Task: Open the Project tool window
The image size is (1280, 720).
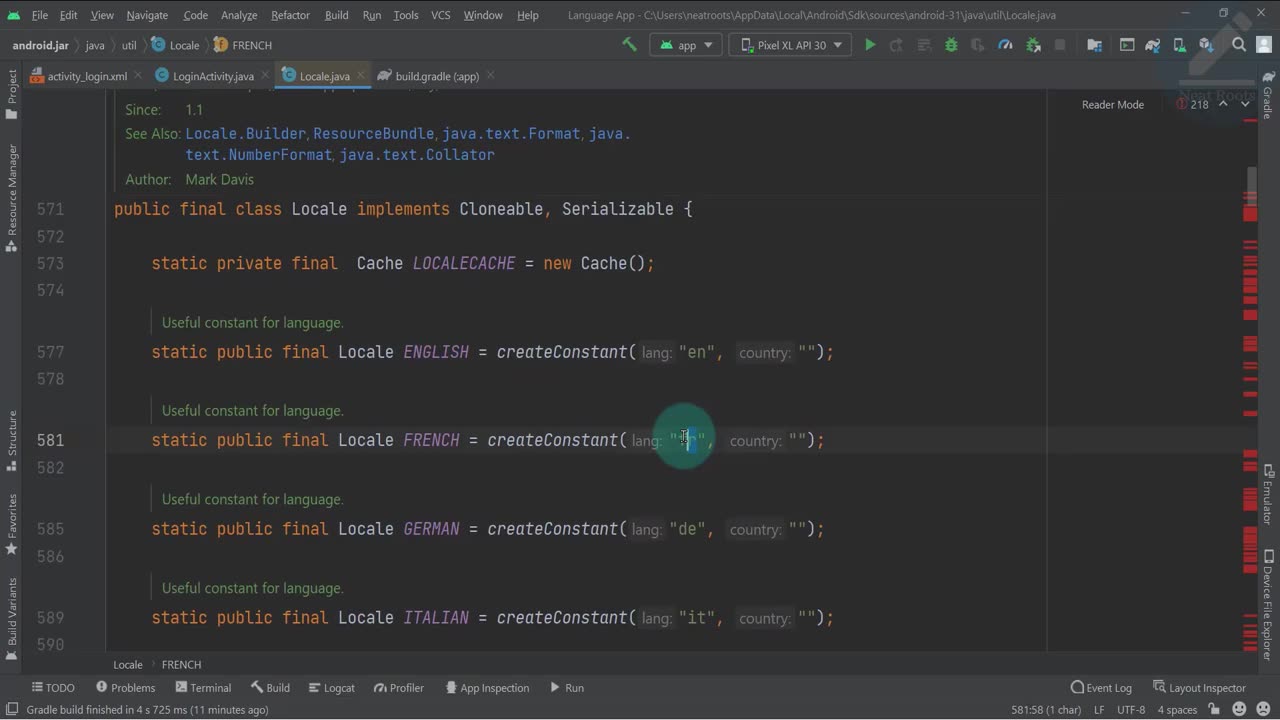Action: [x=12, y=94]
